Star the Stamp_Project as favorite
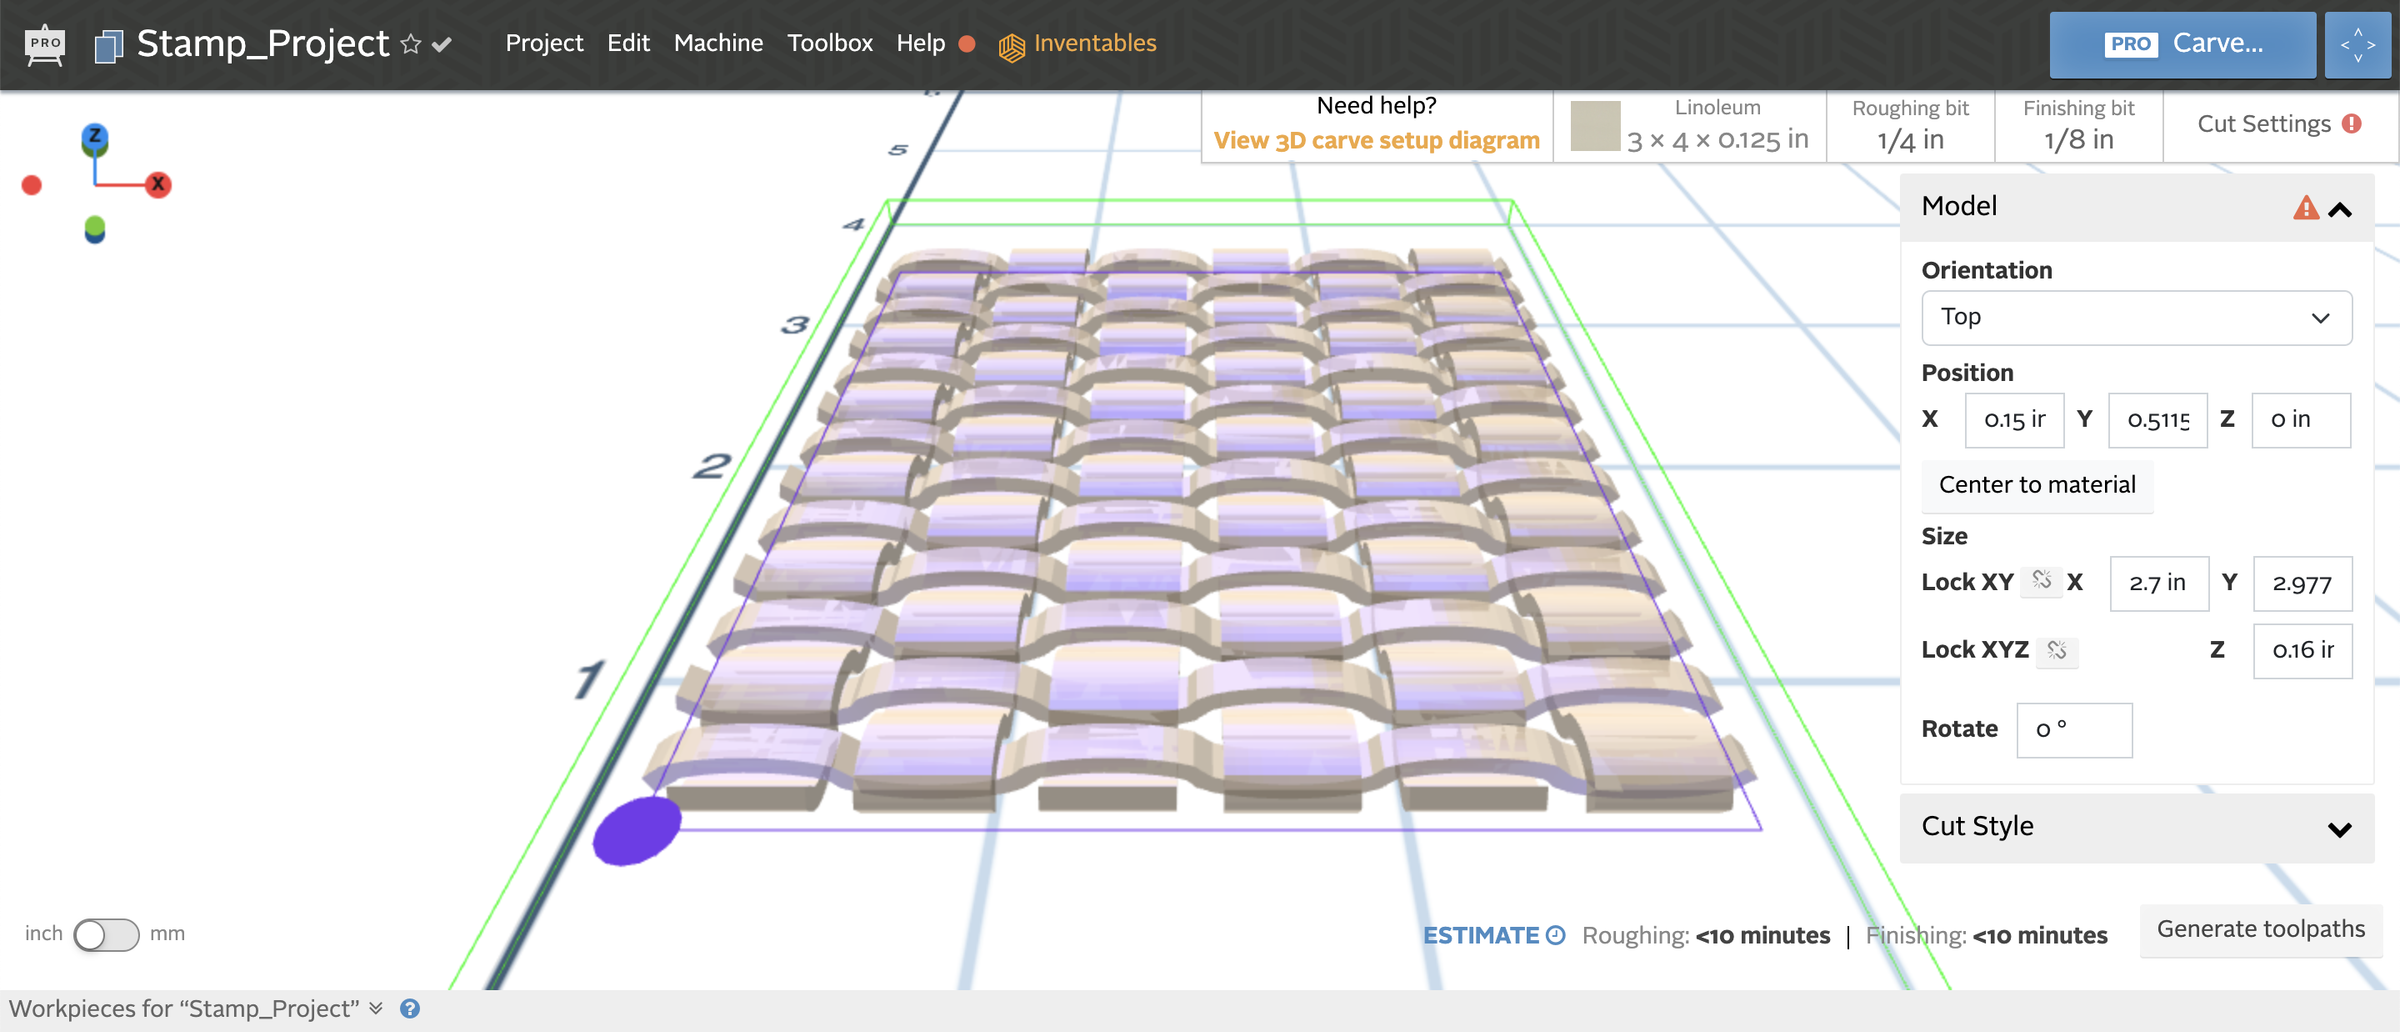The image size is (2400, 1032). point(410,43)
